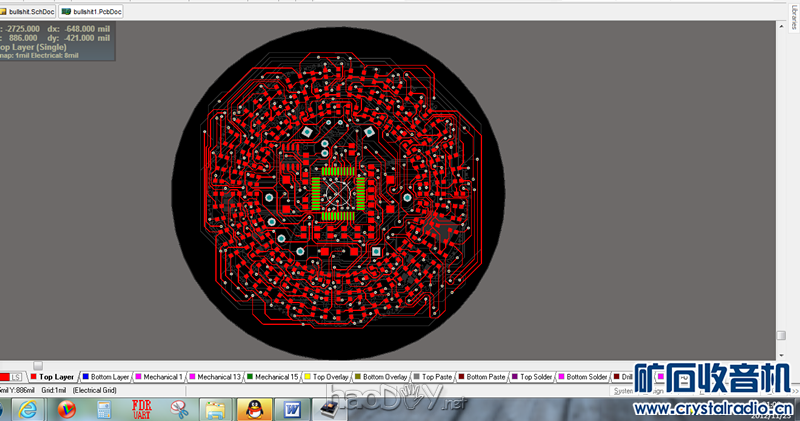Select the Top Layer tab
Viewport: 800px width, 421px height.
pyautogui.click(x=55, y=377)
